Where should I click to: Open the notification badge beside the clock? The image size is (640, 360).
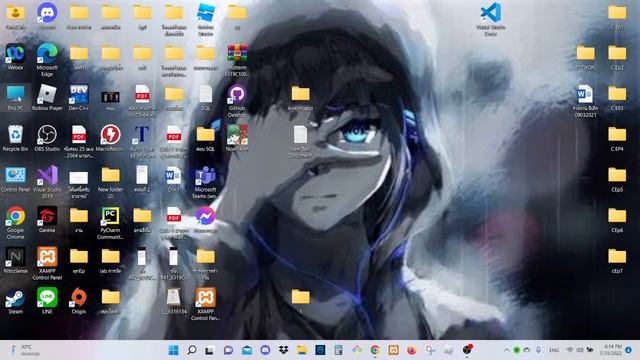coord(629,350)
